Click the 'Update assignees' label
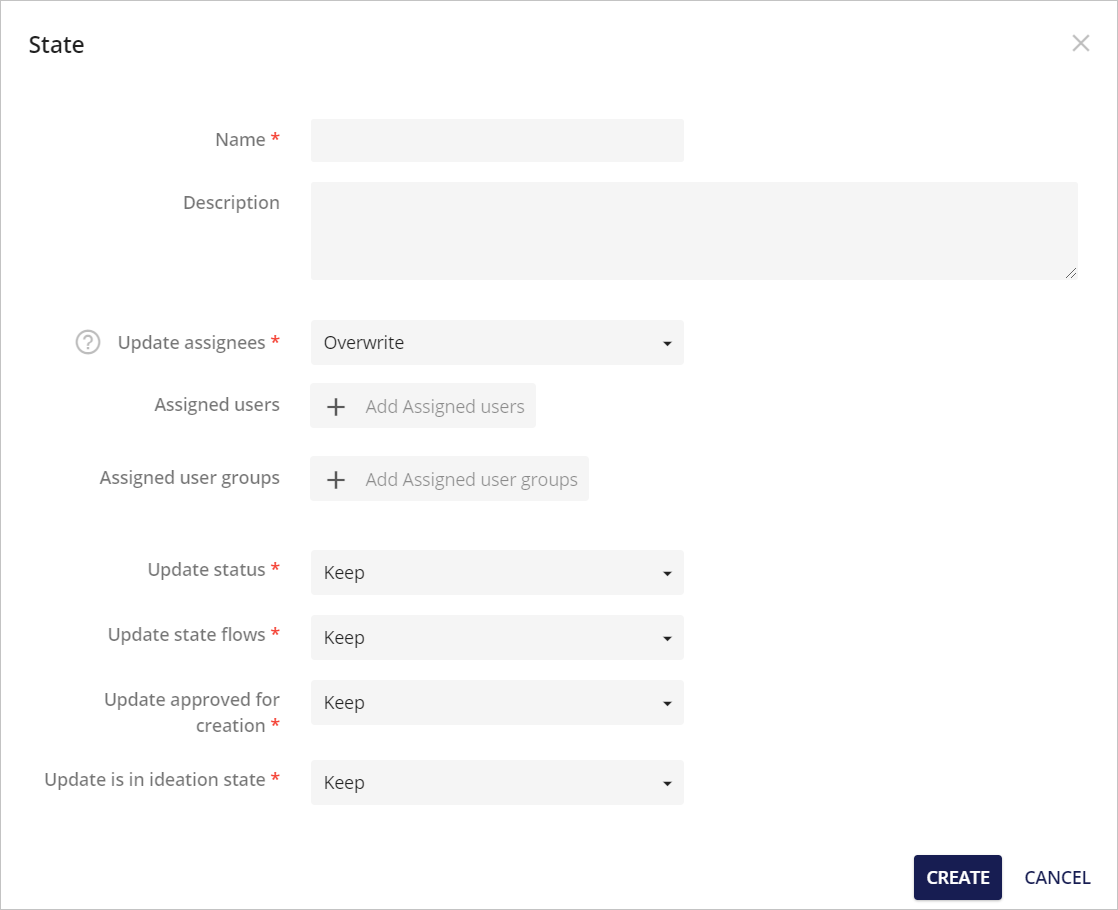 click(191, 342)
